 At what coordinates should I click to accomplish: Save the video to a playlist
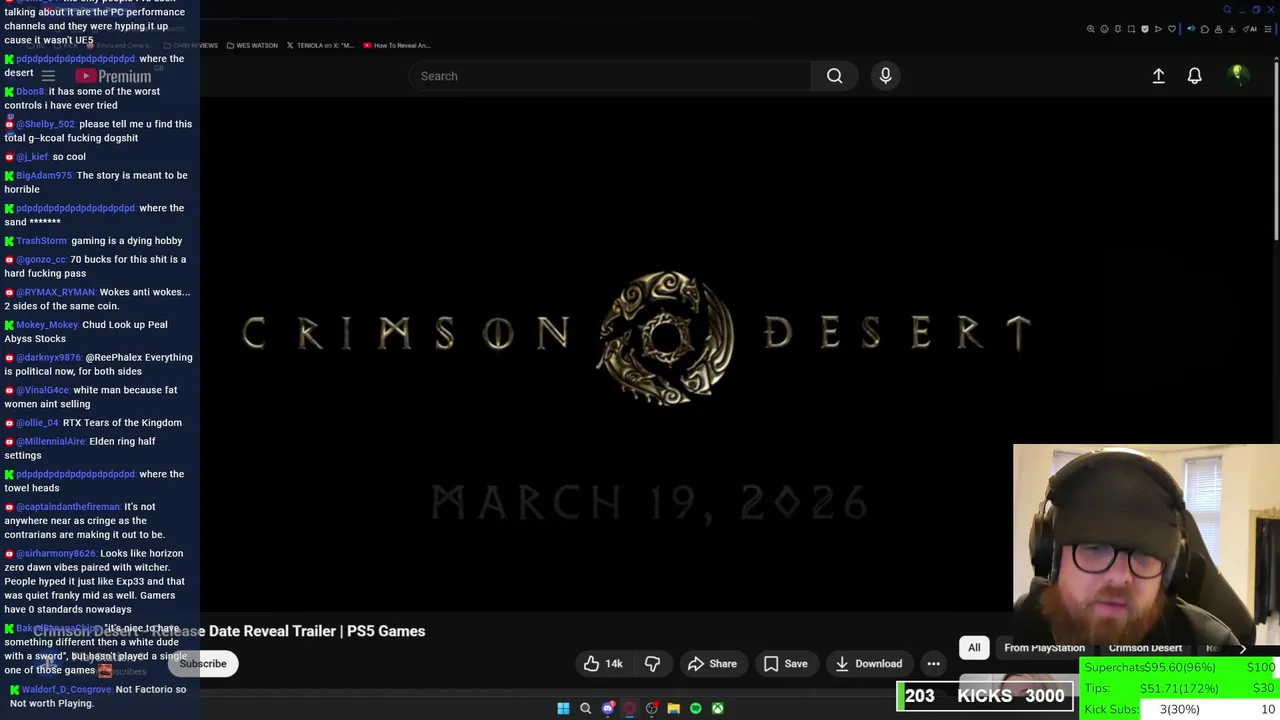(785, 664)
